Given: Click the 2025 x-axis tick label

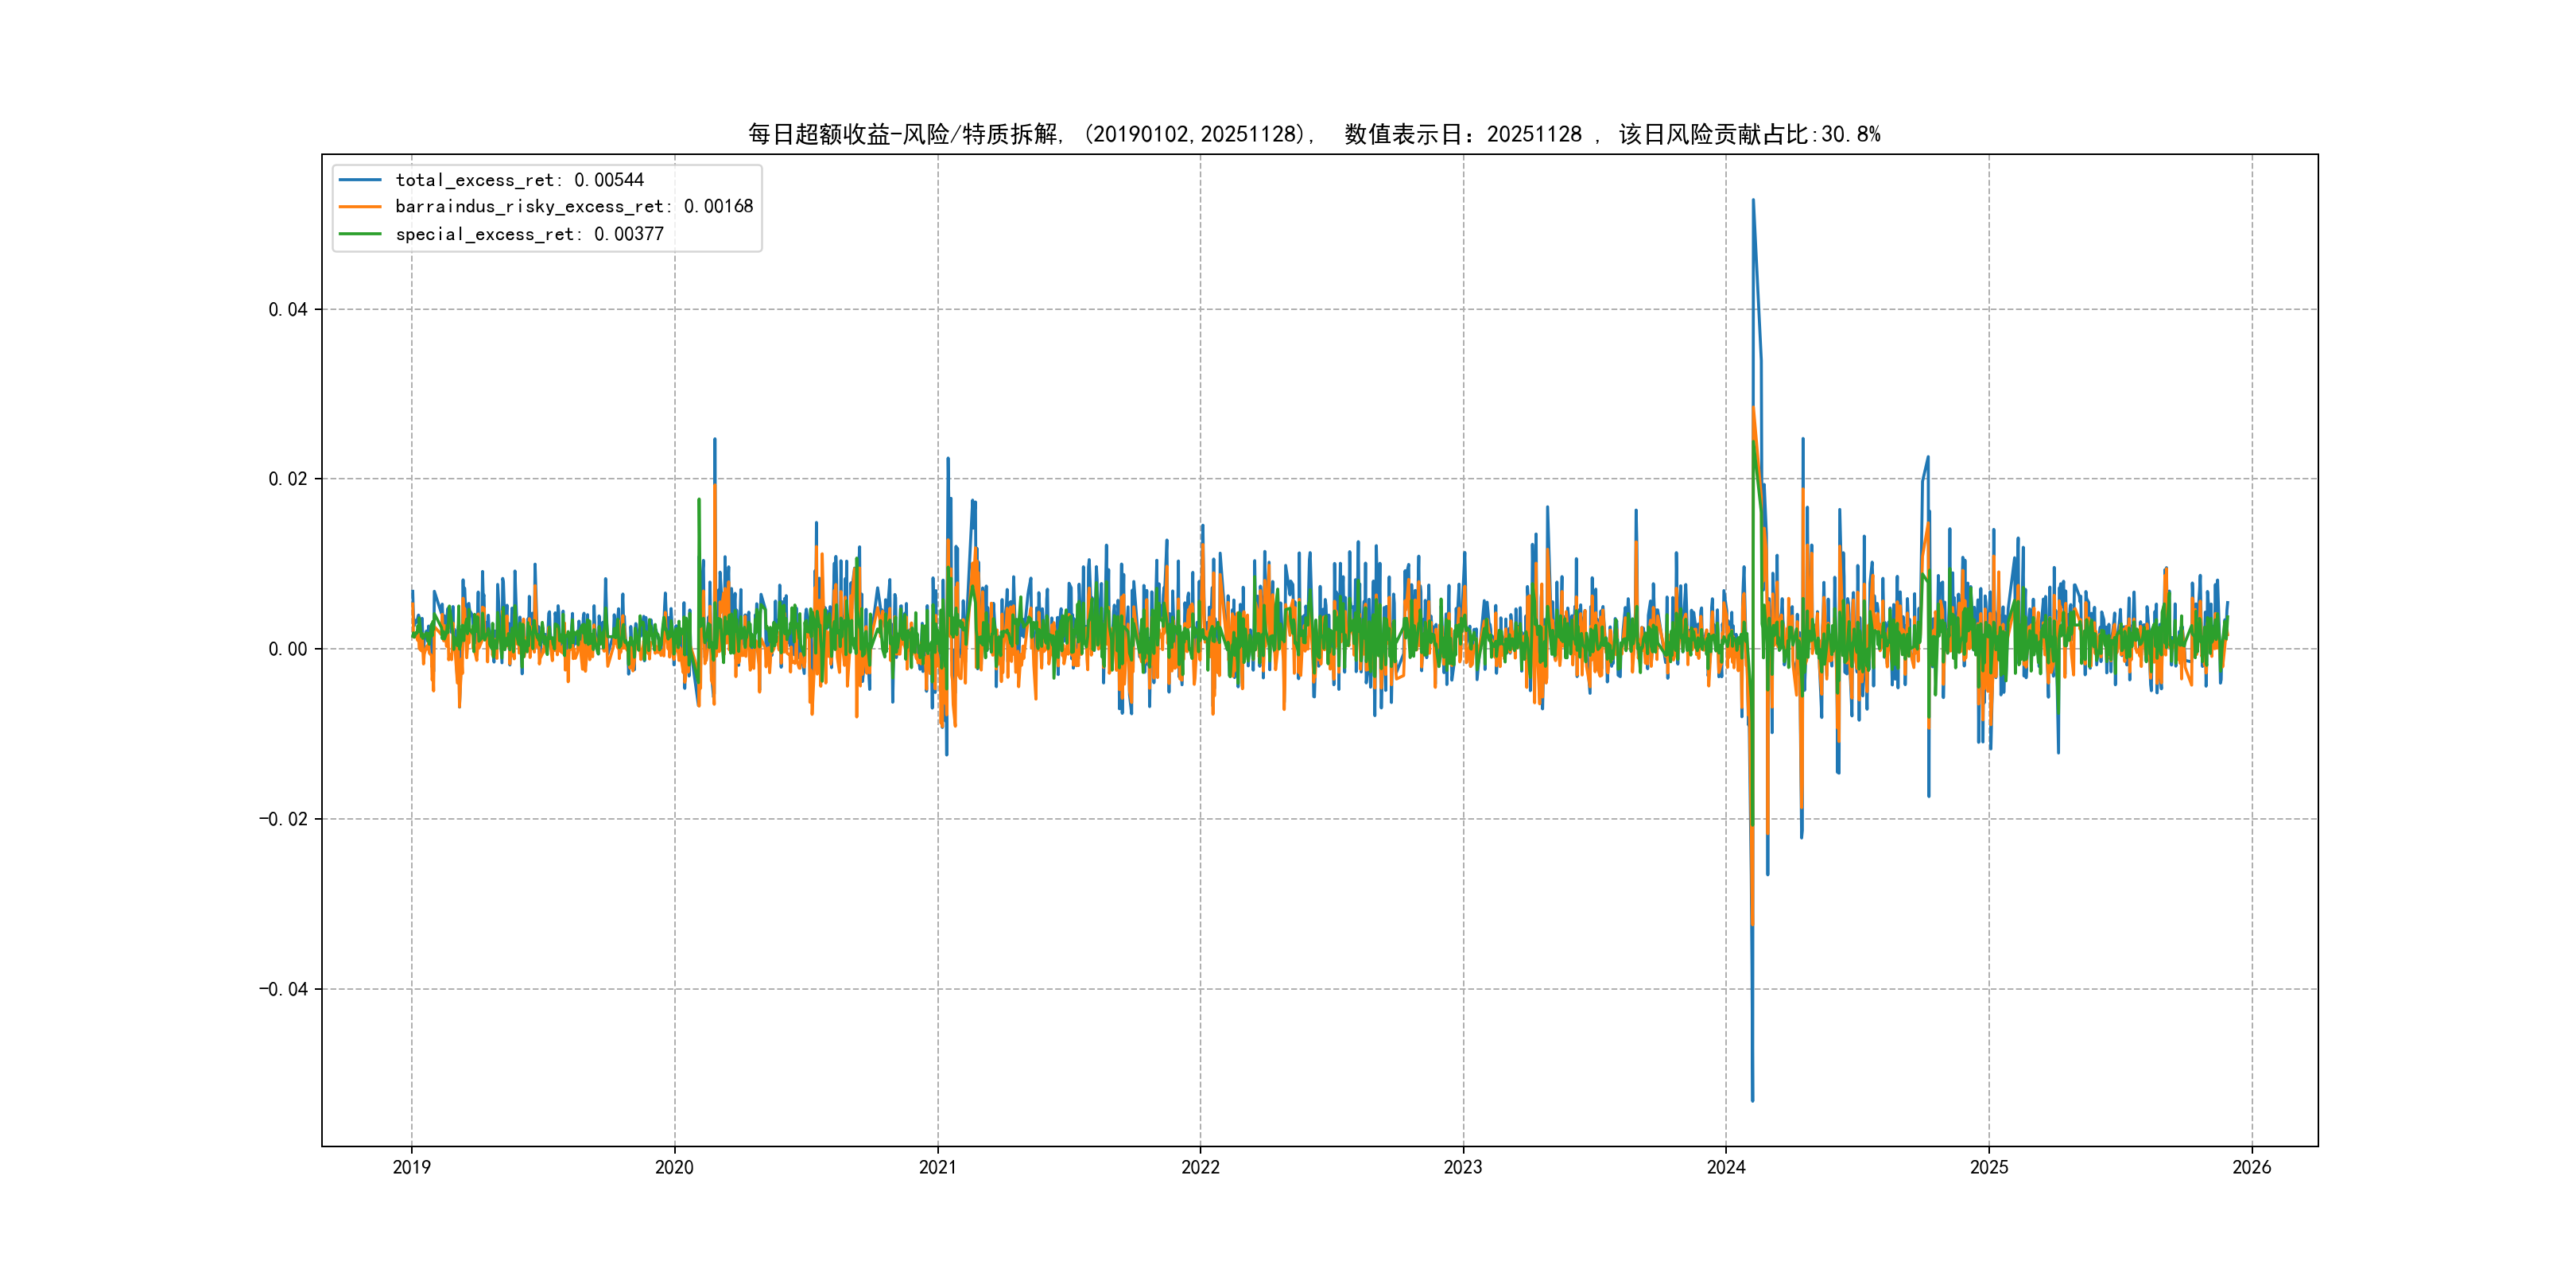Looking at the screenshot, I should [x=1989, y=1167].
